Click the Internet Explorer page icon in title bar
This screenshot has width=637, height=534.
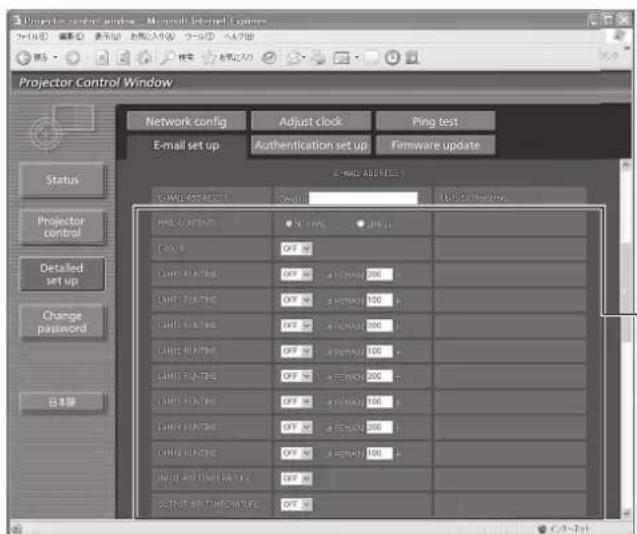coord(17,20)
